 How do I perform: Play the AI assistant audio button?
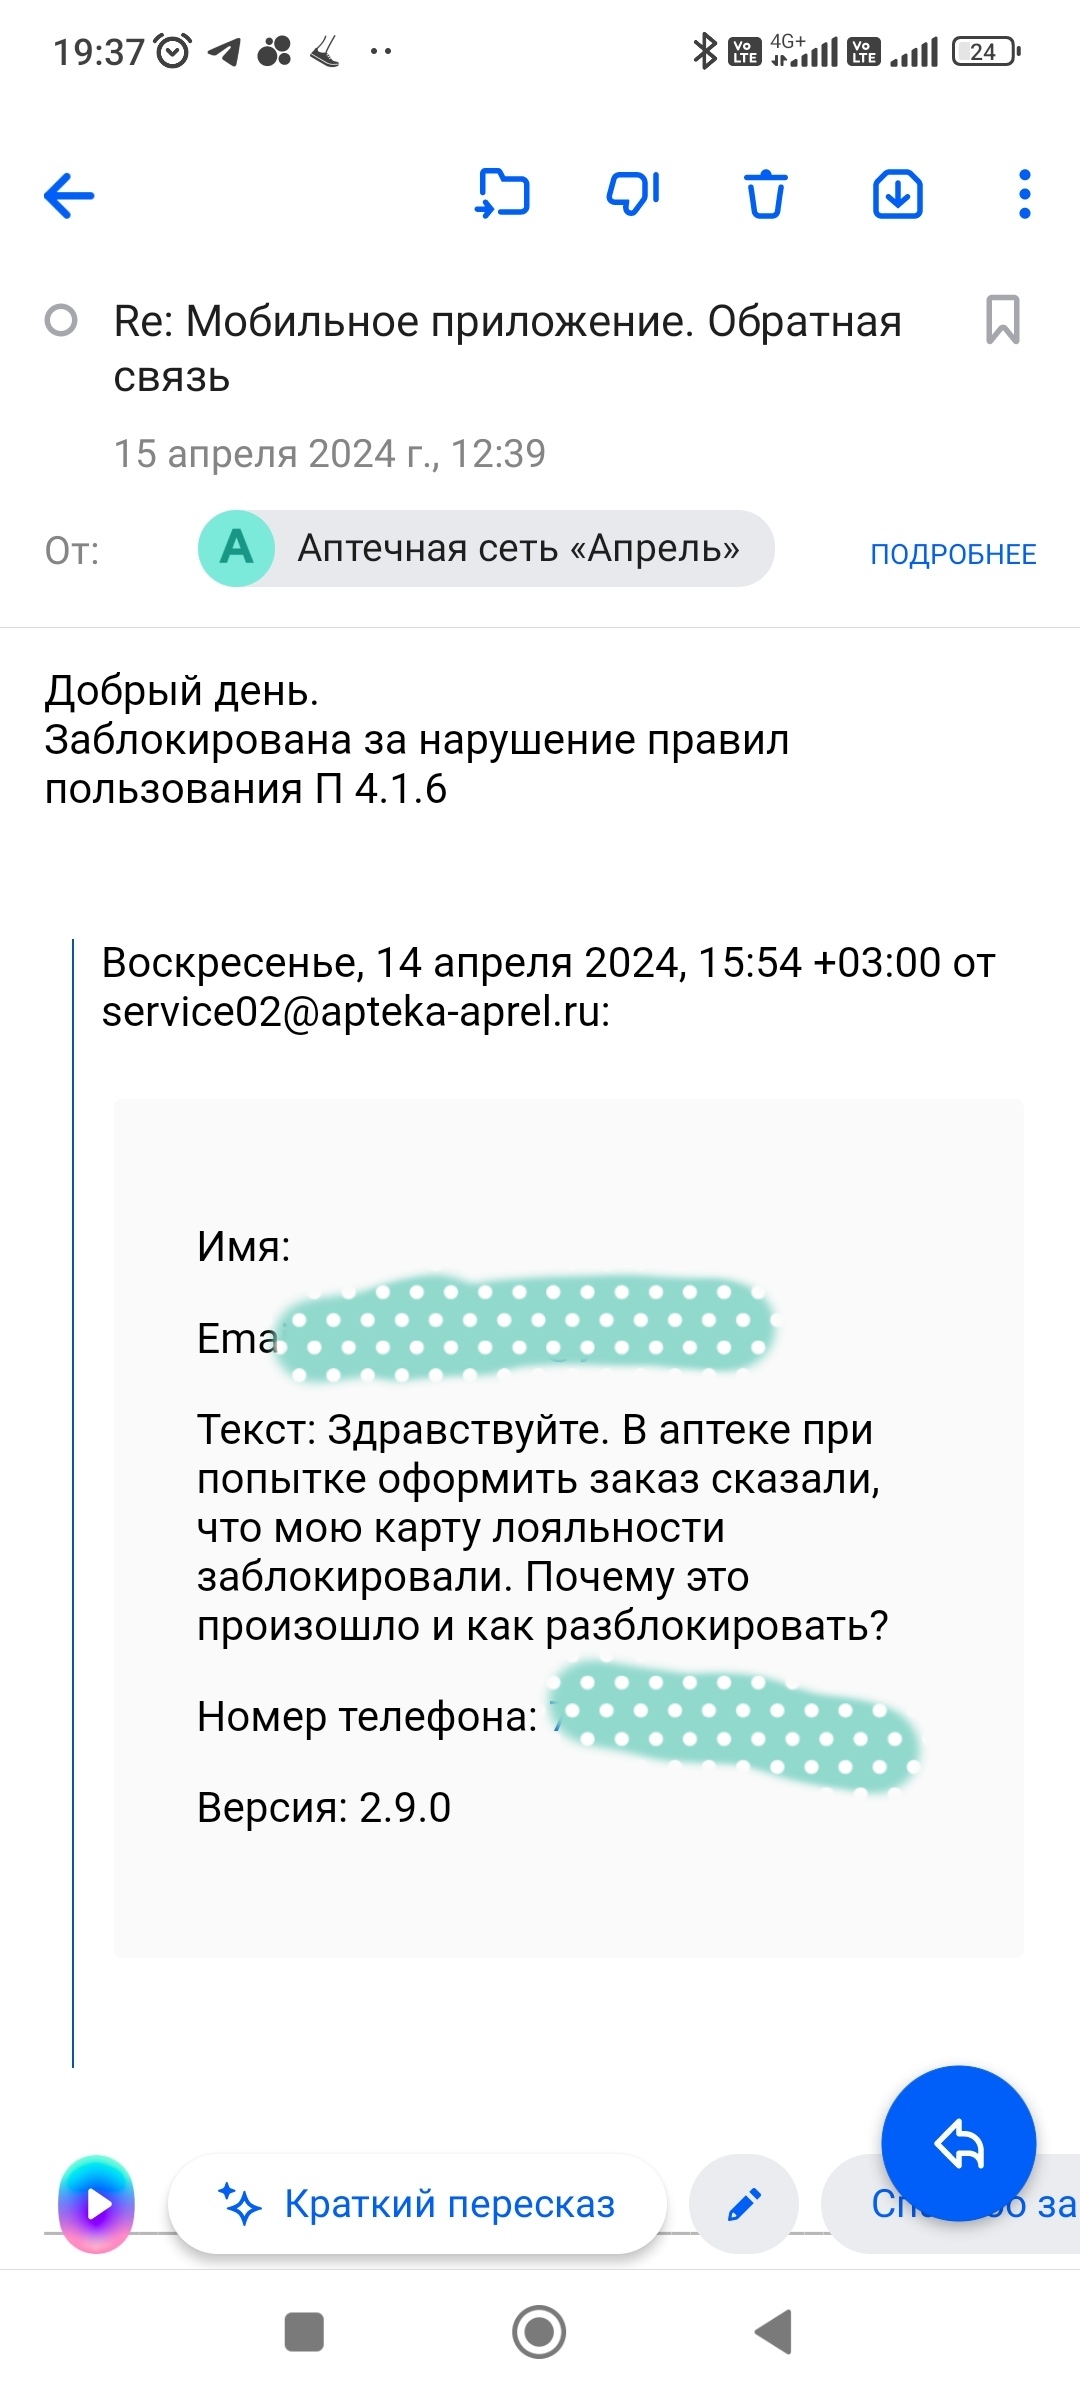[x=97, y=2204]
